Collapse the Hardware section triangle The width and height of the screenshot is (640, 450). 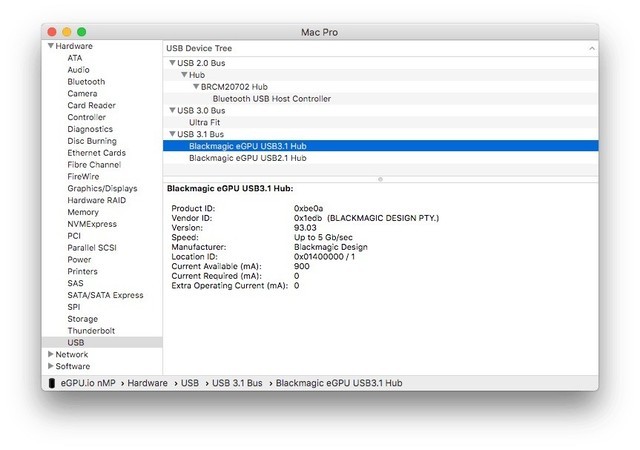tap(50, 46)
